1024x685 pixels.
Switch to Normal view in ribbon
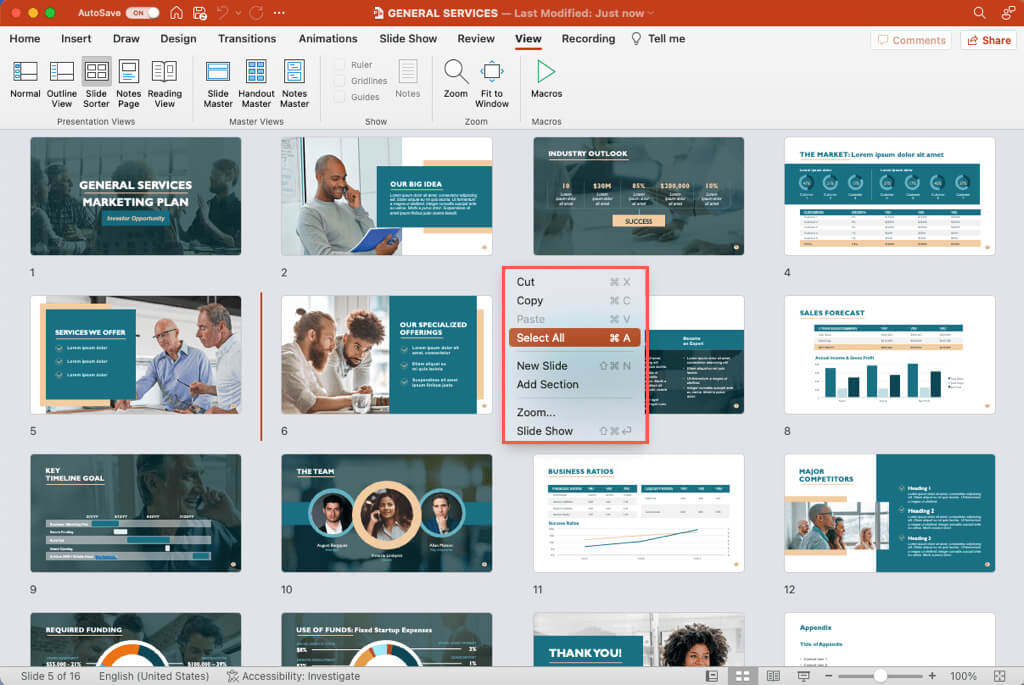[x=25, y=79]
